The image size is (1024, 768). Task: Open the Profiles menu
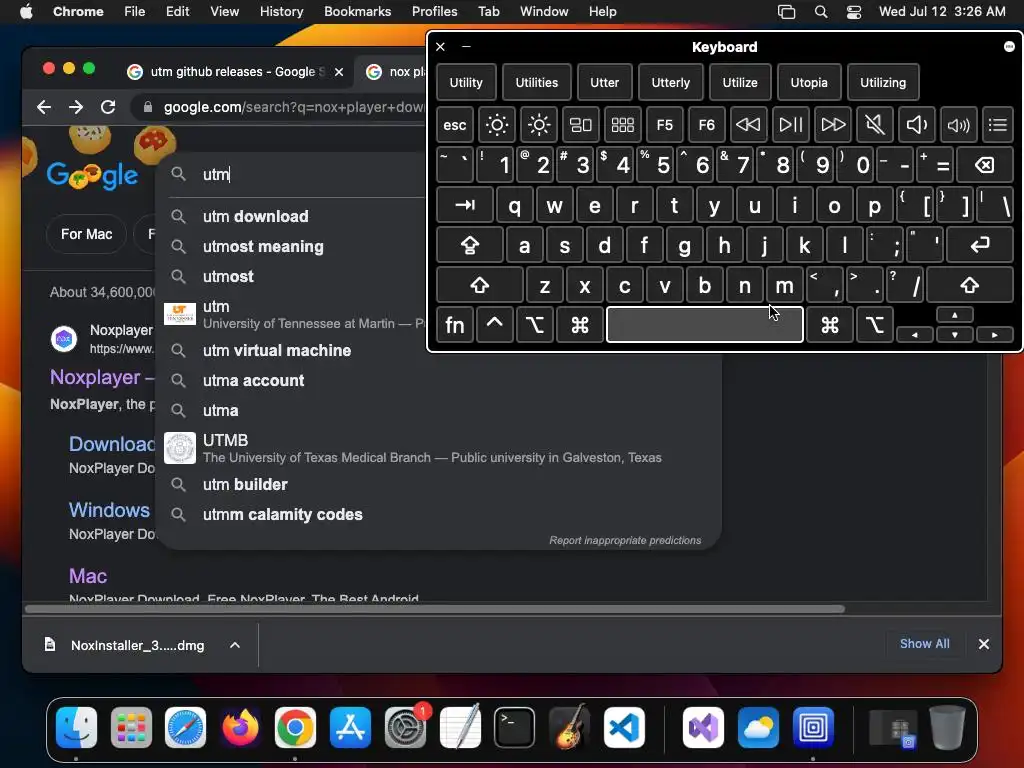(x=434, y=11)
